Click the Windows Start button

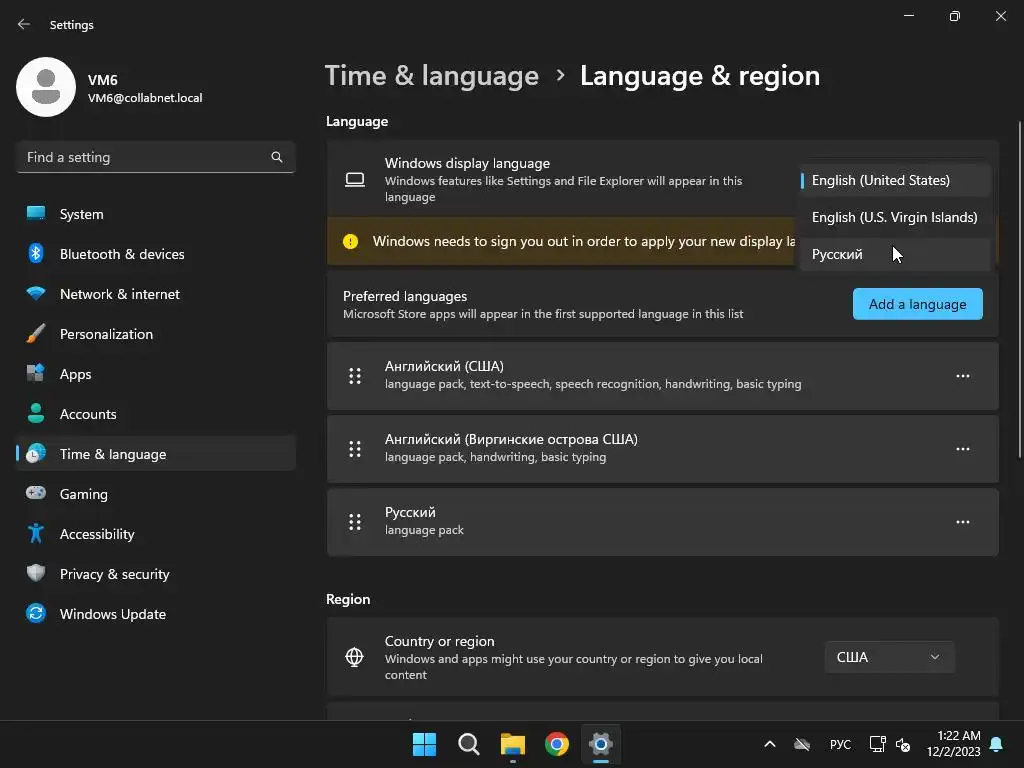coord(424,744)
